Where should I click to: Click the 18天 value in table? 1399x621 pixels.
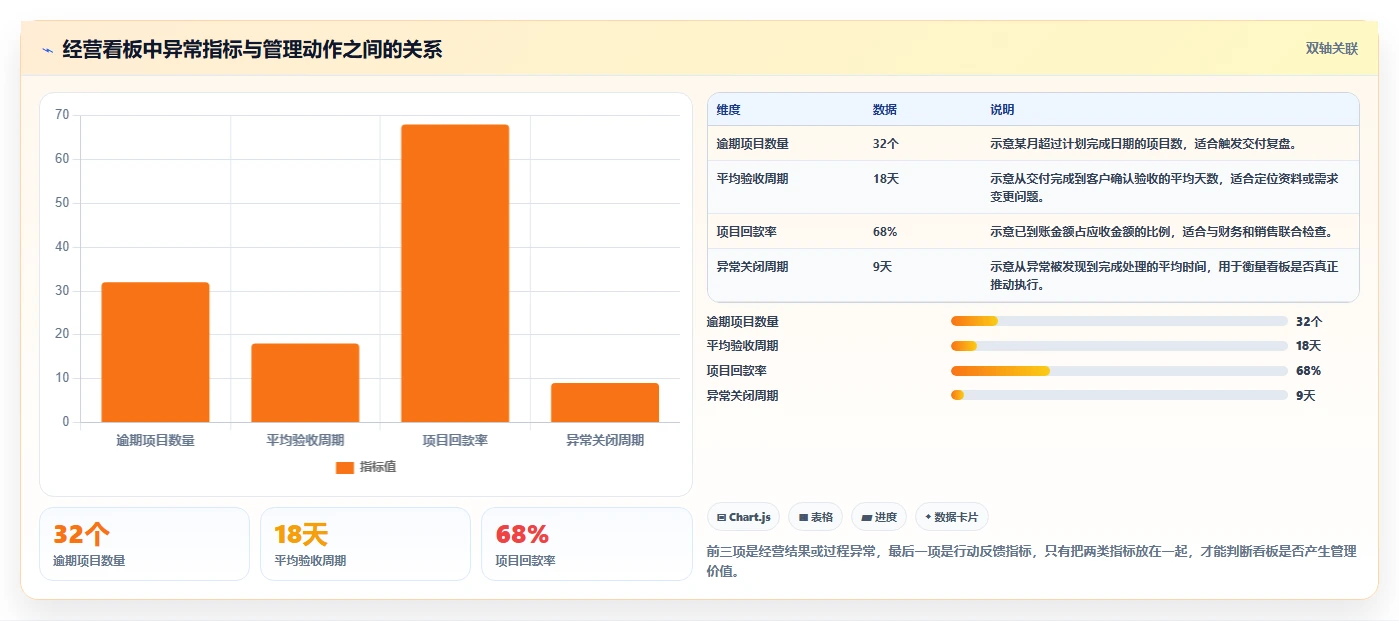tap(886, 179)
